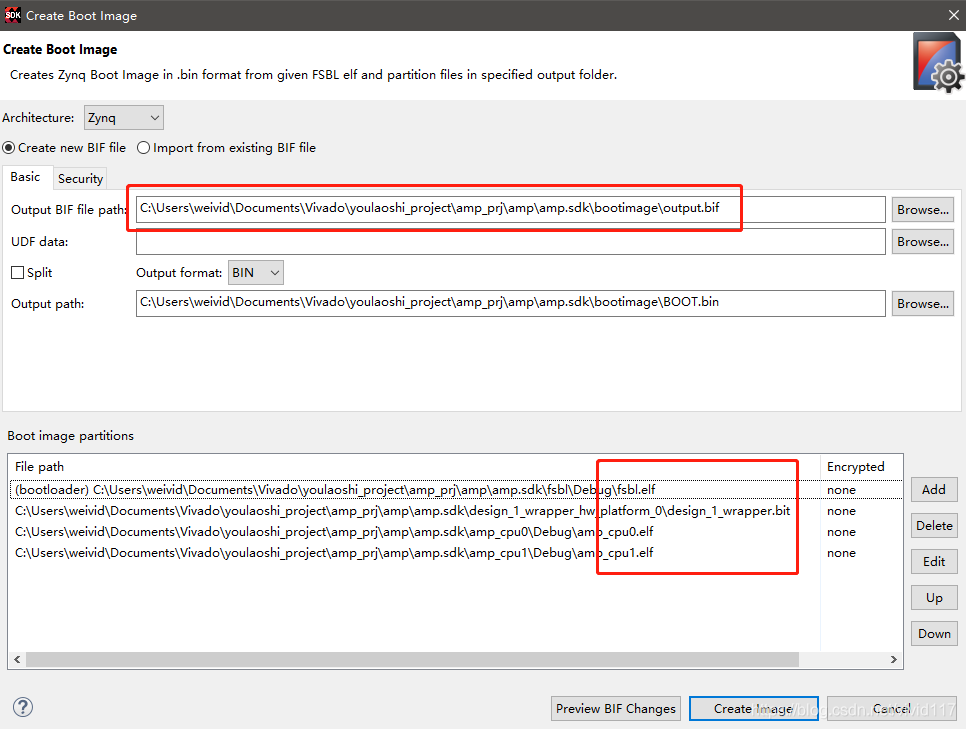Click Encrypted value none for amp_cpu1.elf

(842, 553)
